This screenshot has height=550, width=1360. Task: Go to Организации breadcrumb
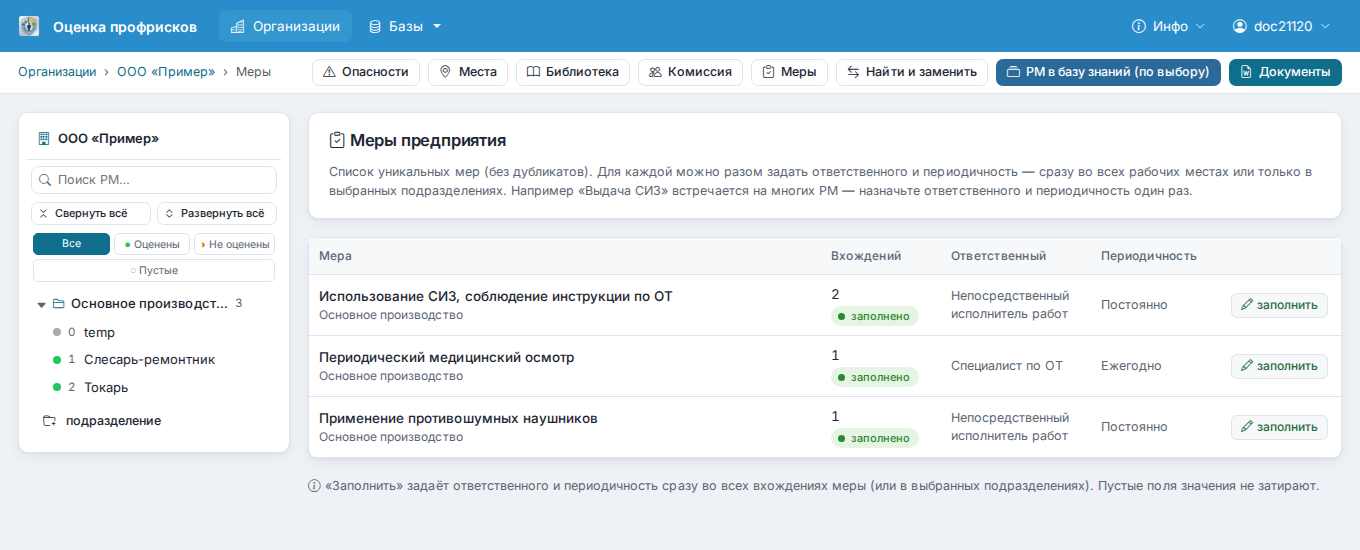[57, 72]
